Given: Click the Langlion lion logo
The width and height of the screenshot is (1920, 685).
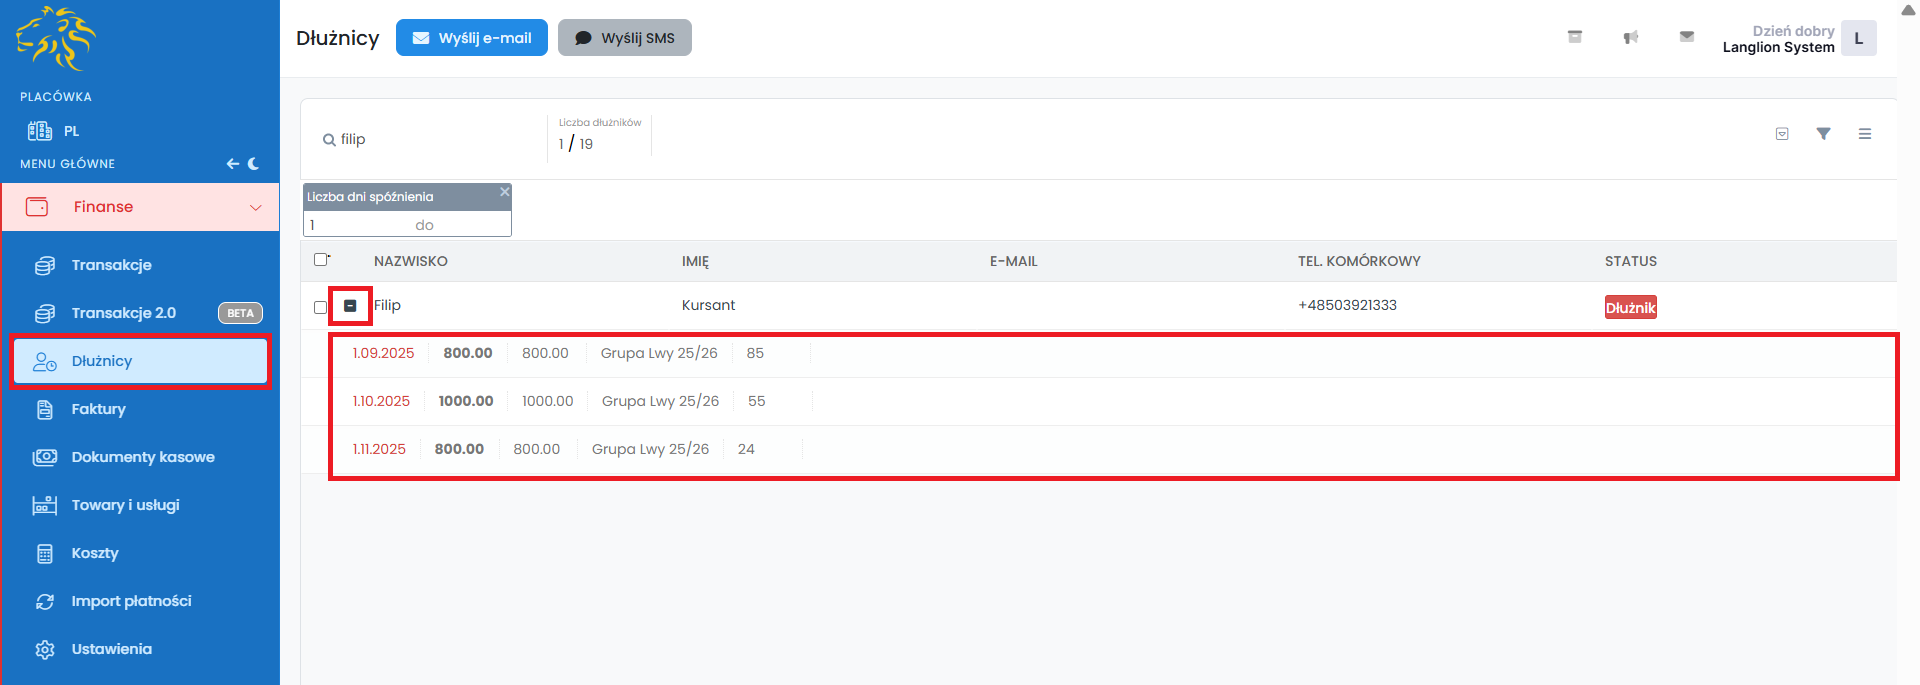Looking at the screenshot, I should pyautogui.click(x=56, y=39).
